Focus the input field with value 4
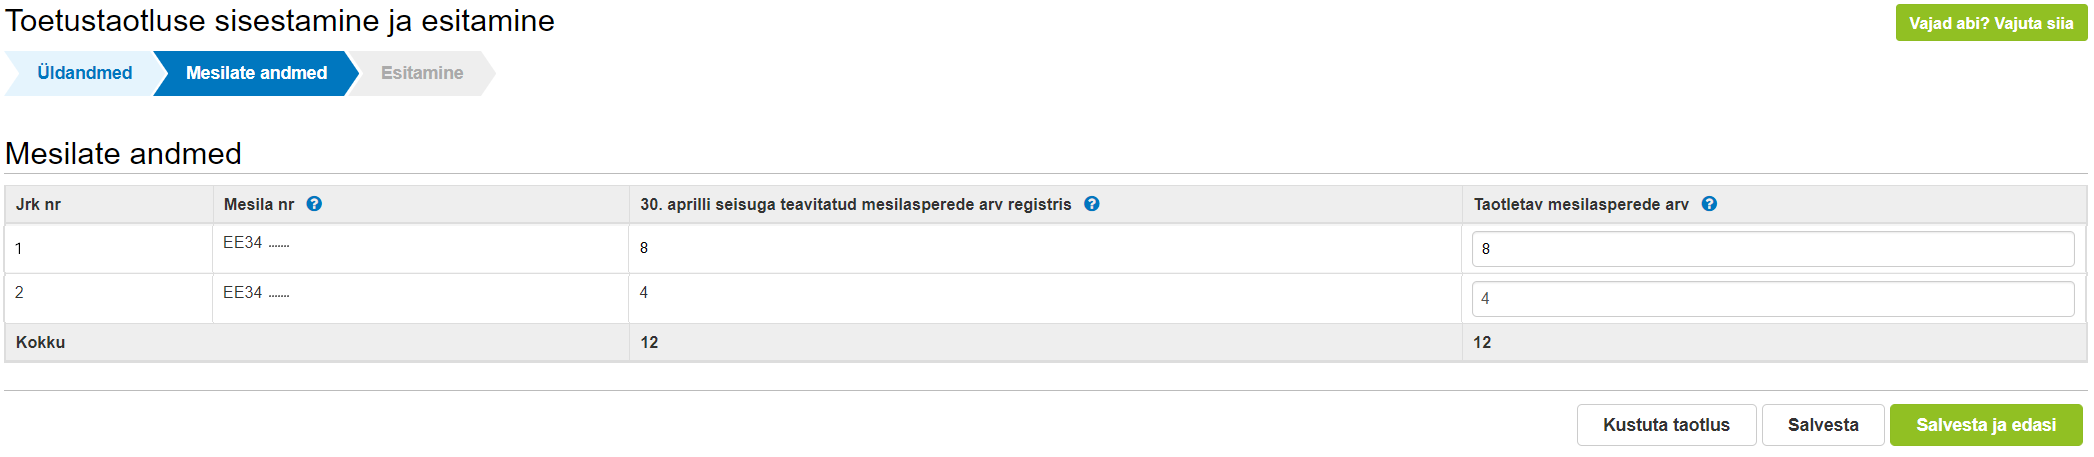The image size is (2094, 457). coord(1773,299)
